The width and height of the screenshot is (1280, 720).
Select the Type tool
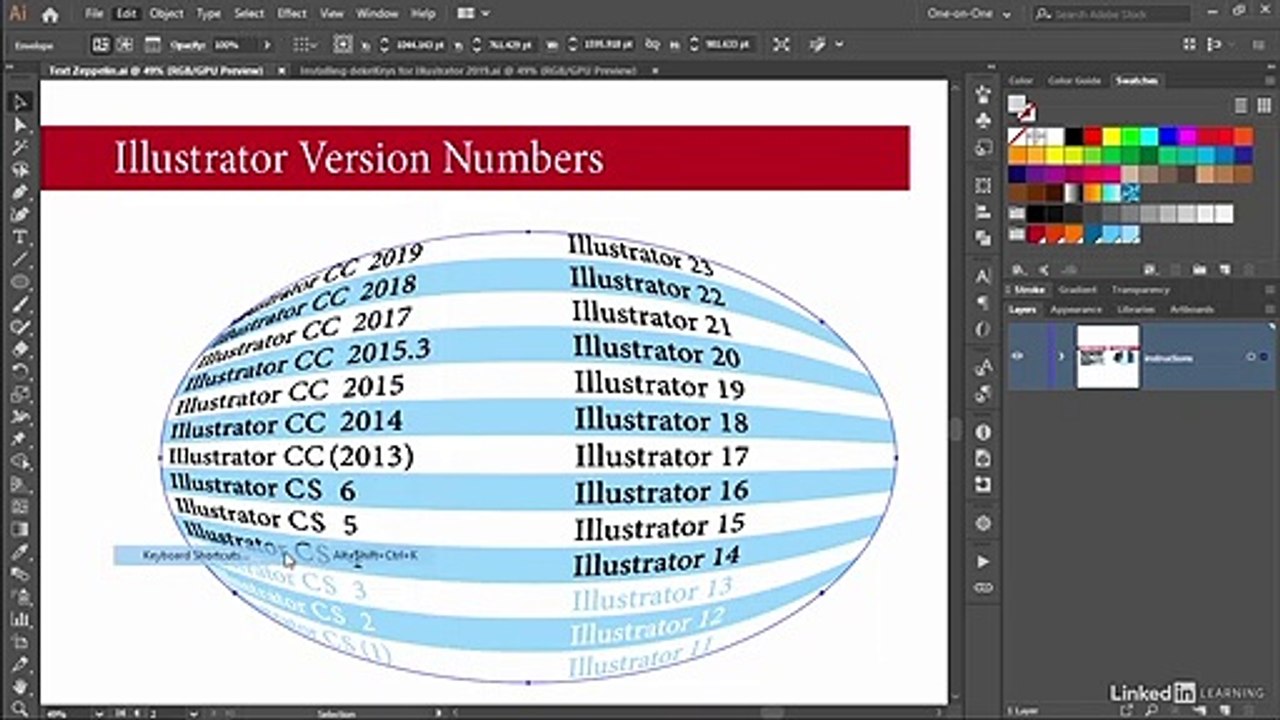[19, 237]
